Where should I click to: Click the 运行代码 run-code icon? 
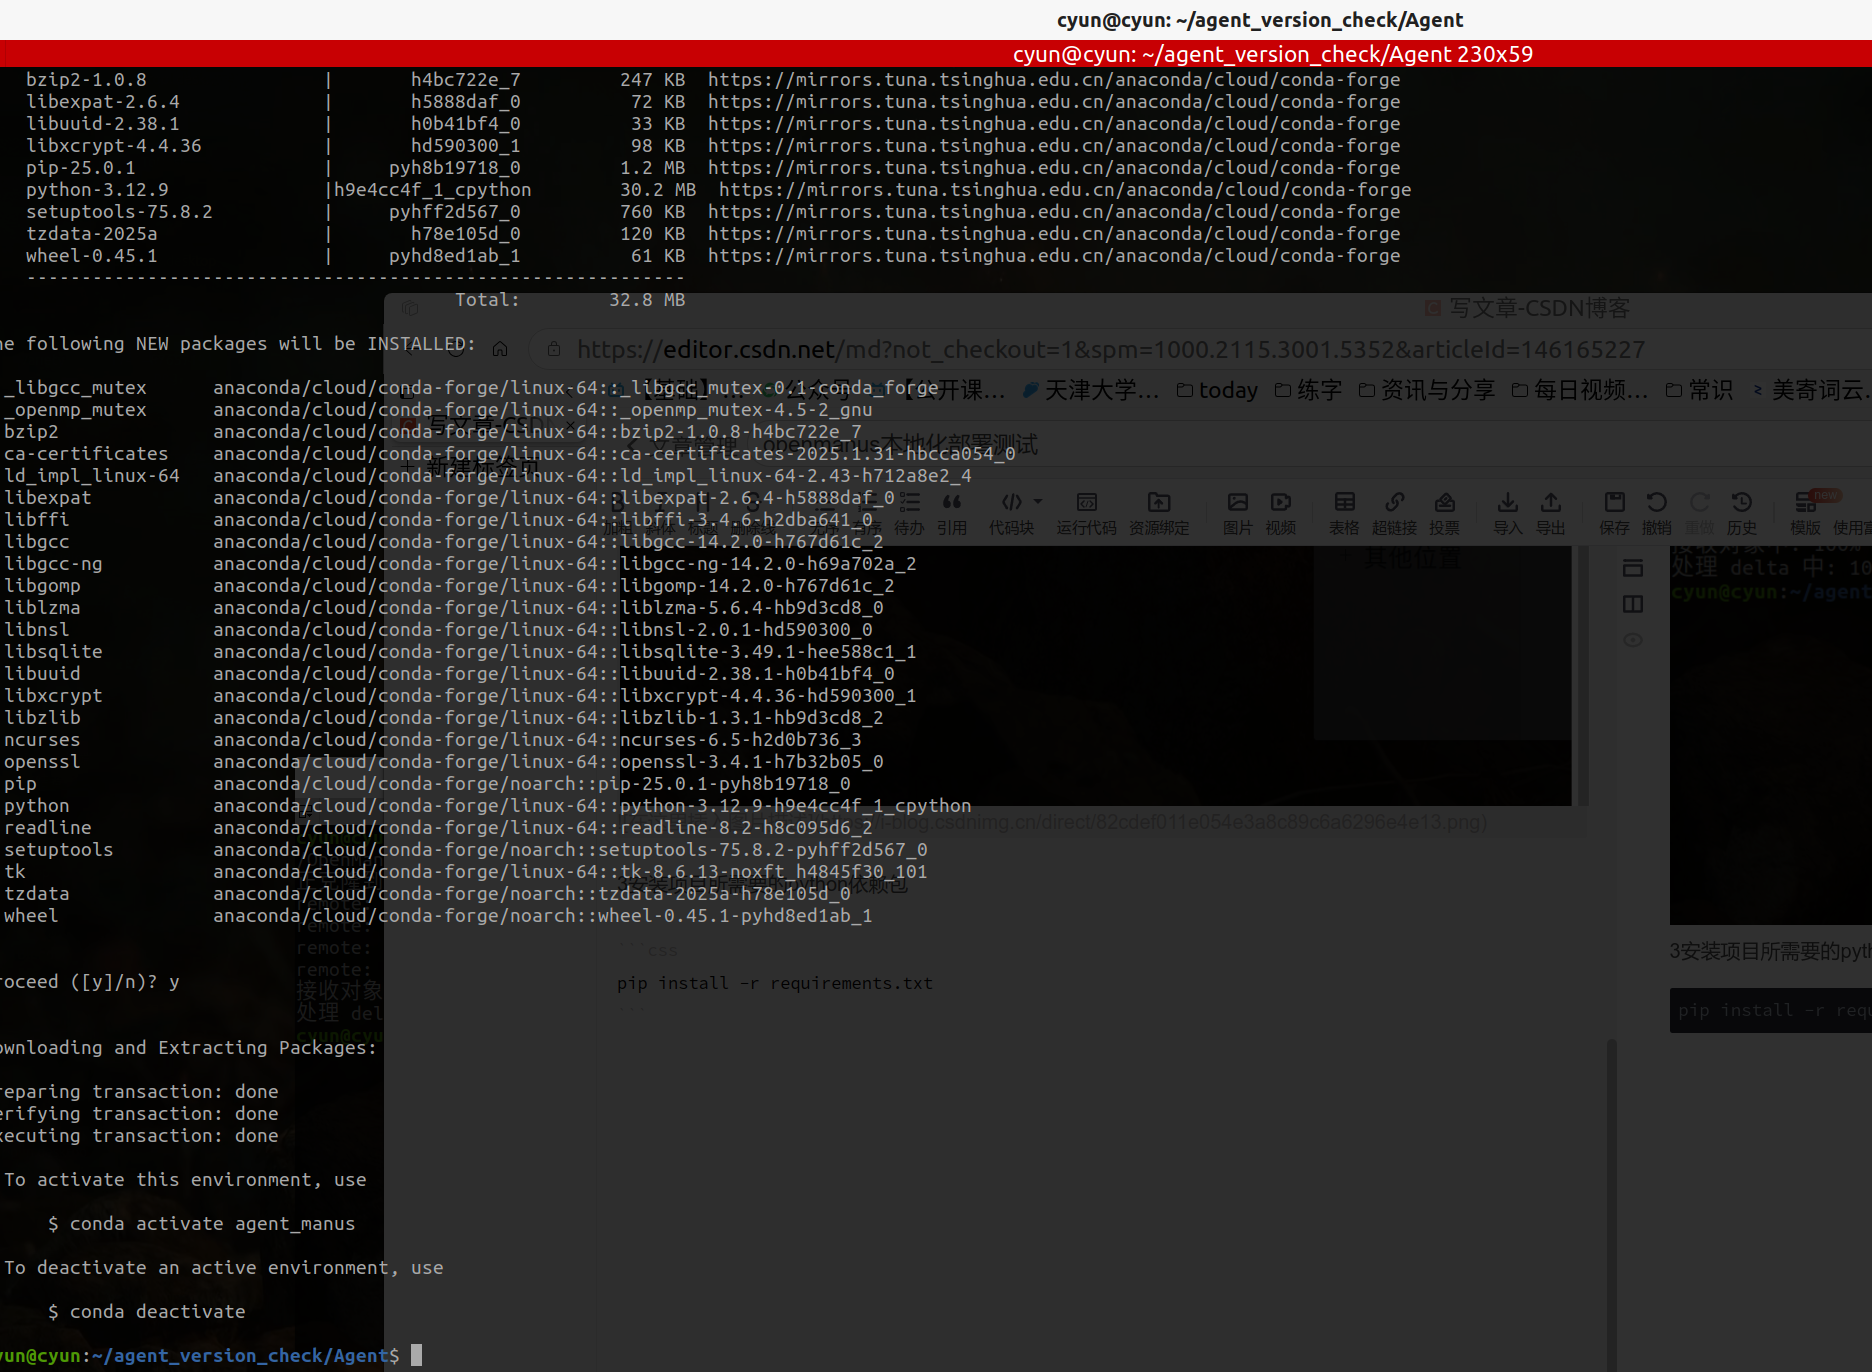(x=1086, y=513)
